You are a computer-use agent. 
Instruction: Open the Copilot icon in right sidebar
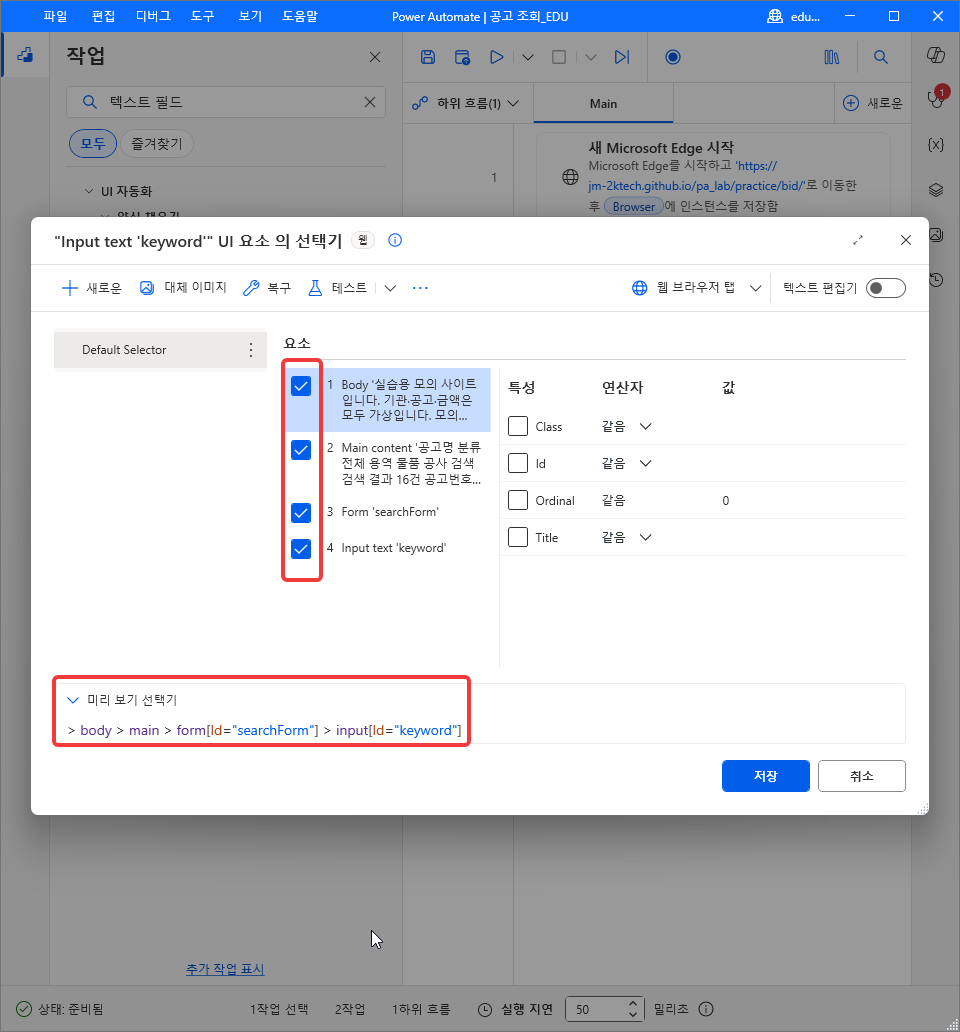click(x=936, y=55)
